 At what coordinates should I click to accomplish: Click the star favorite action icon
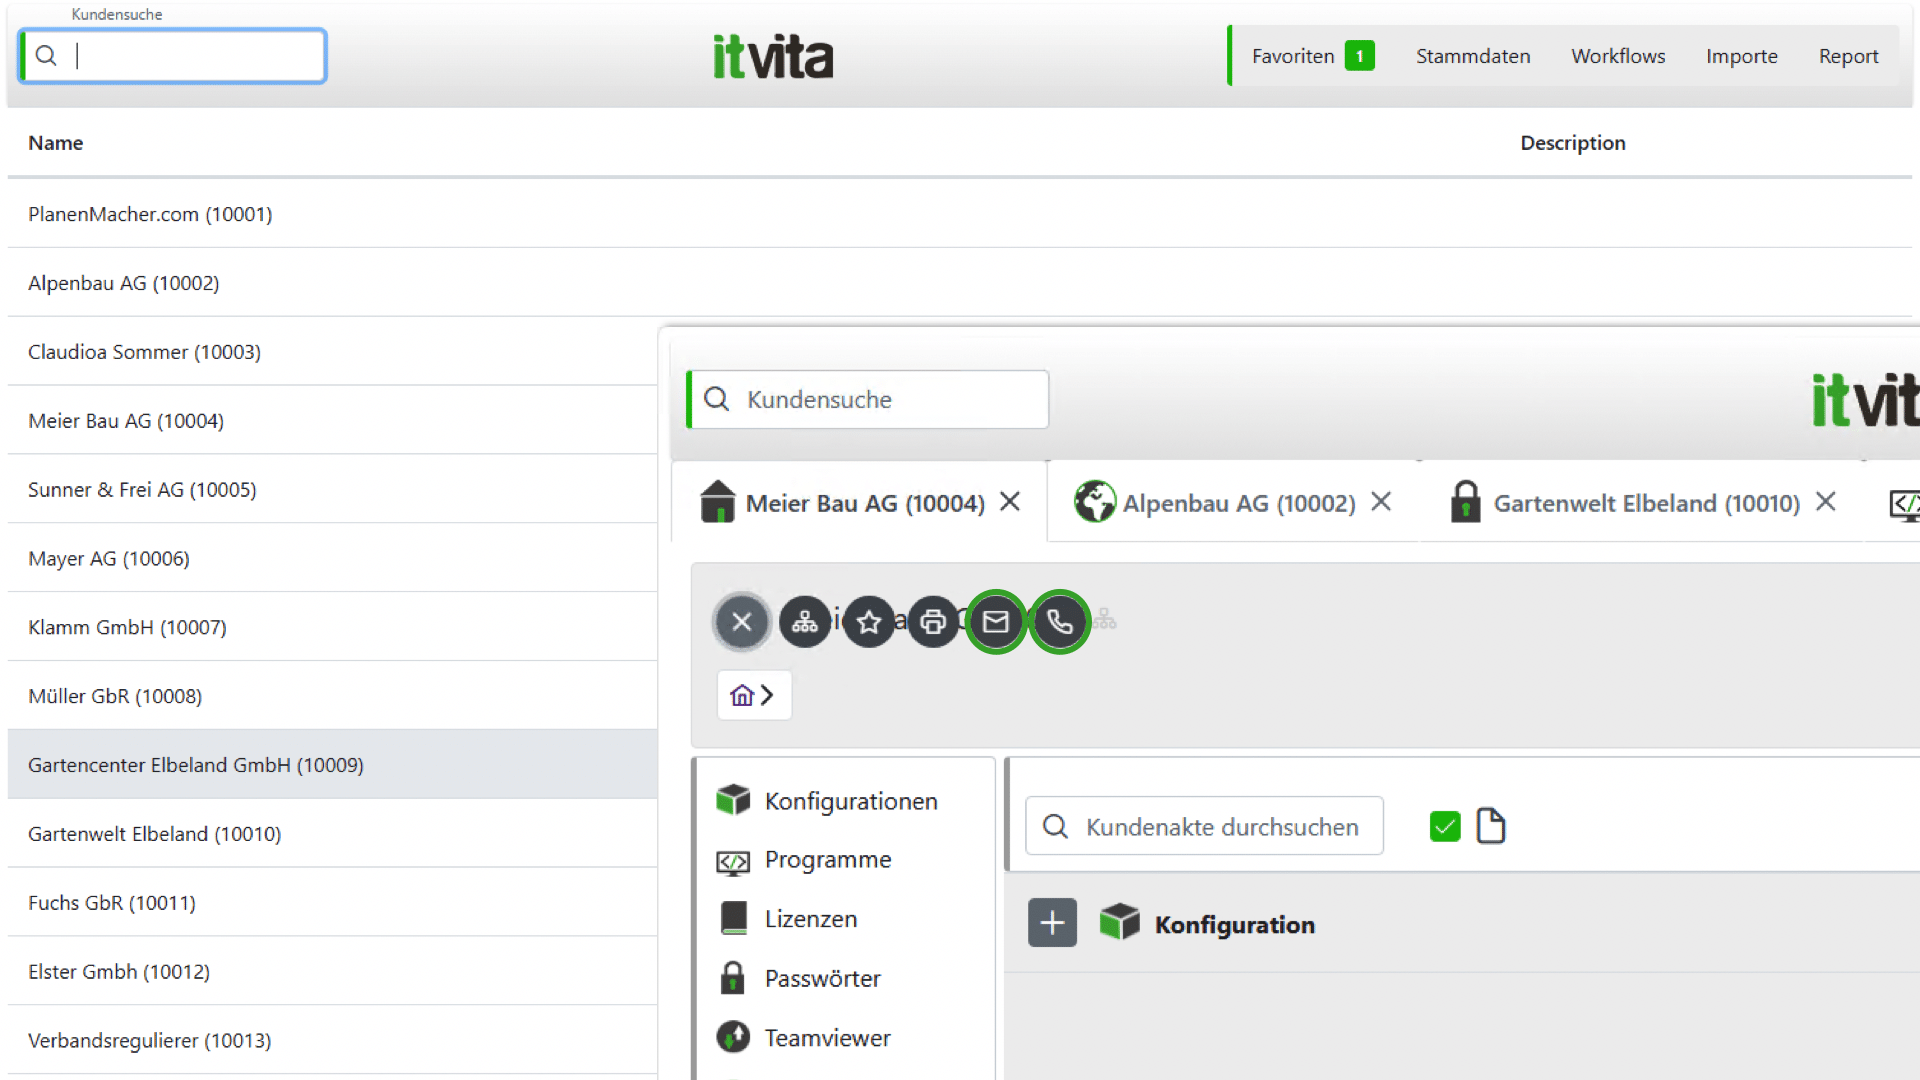869,622
